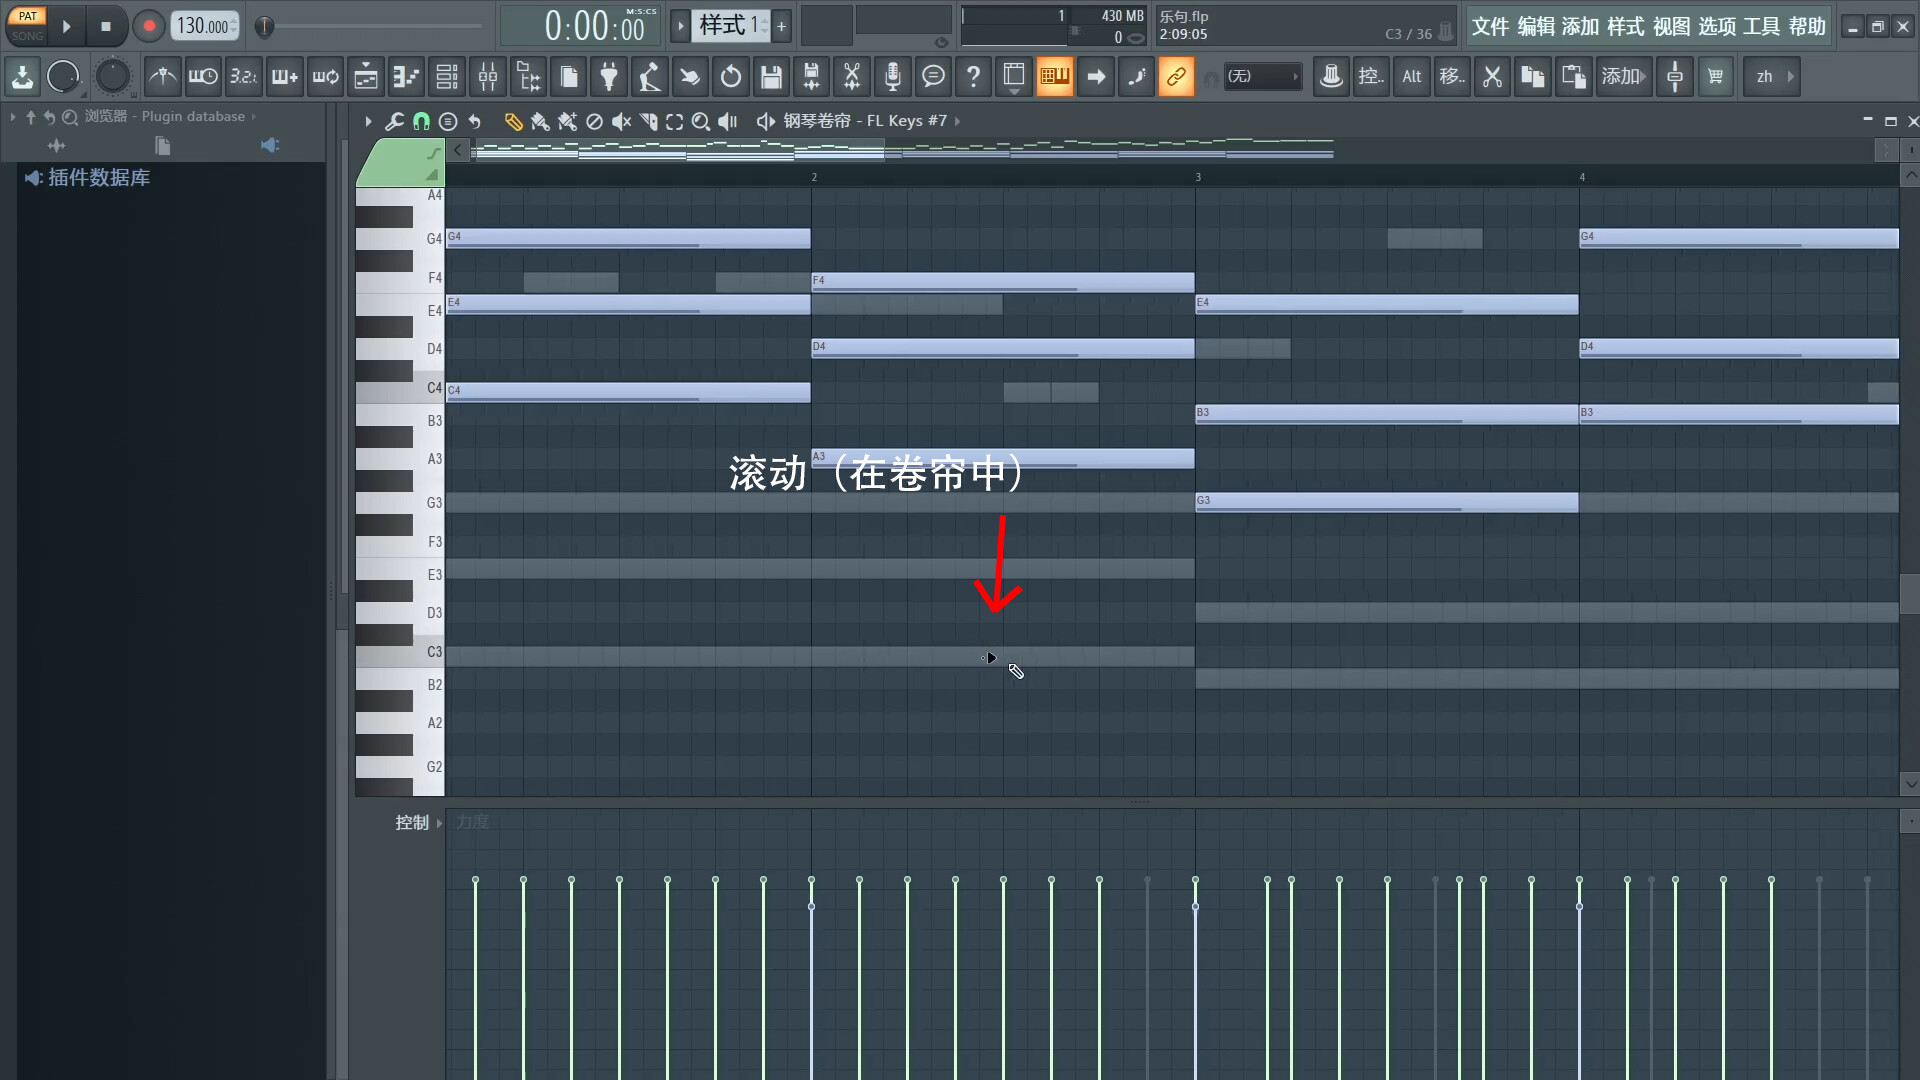
Task: Open the 文件 menu
Action: point(1489,26)
